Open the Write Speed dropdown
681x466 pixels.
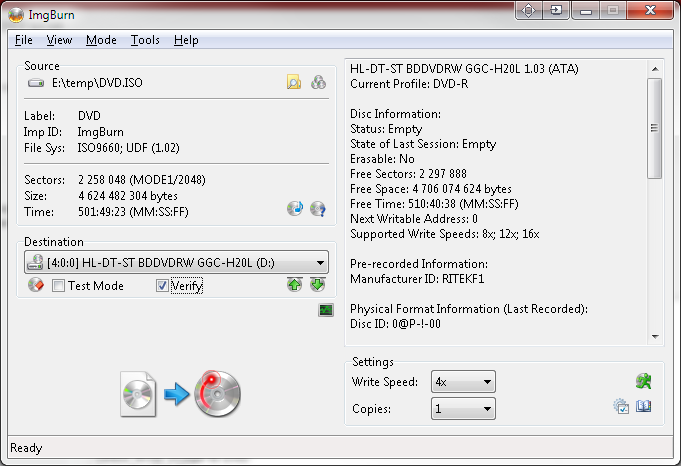(463, 382)
